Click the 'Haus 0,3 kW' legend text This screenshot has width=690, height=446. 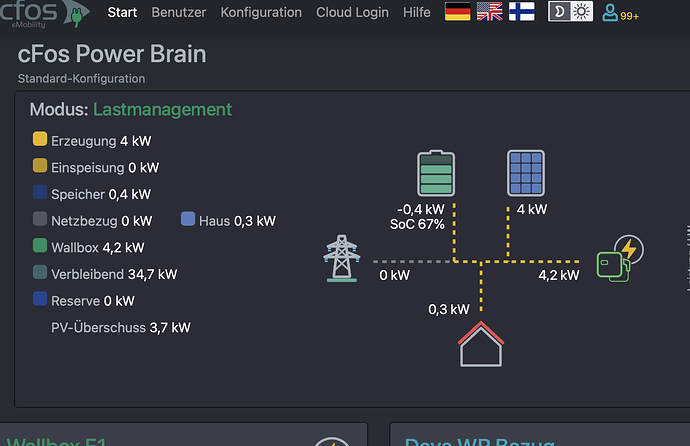[237, 221]
